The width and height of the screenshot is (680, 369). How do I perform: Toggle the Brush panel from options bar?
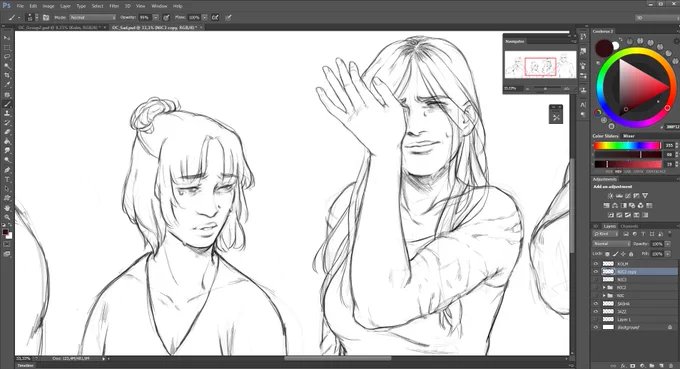point(46,17)
